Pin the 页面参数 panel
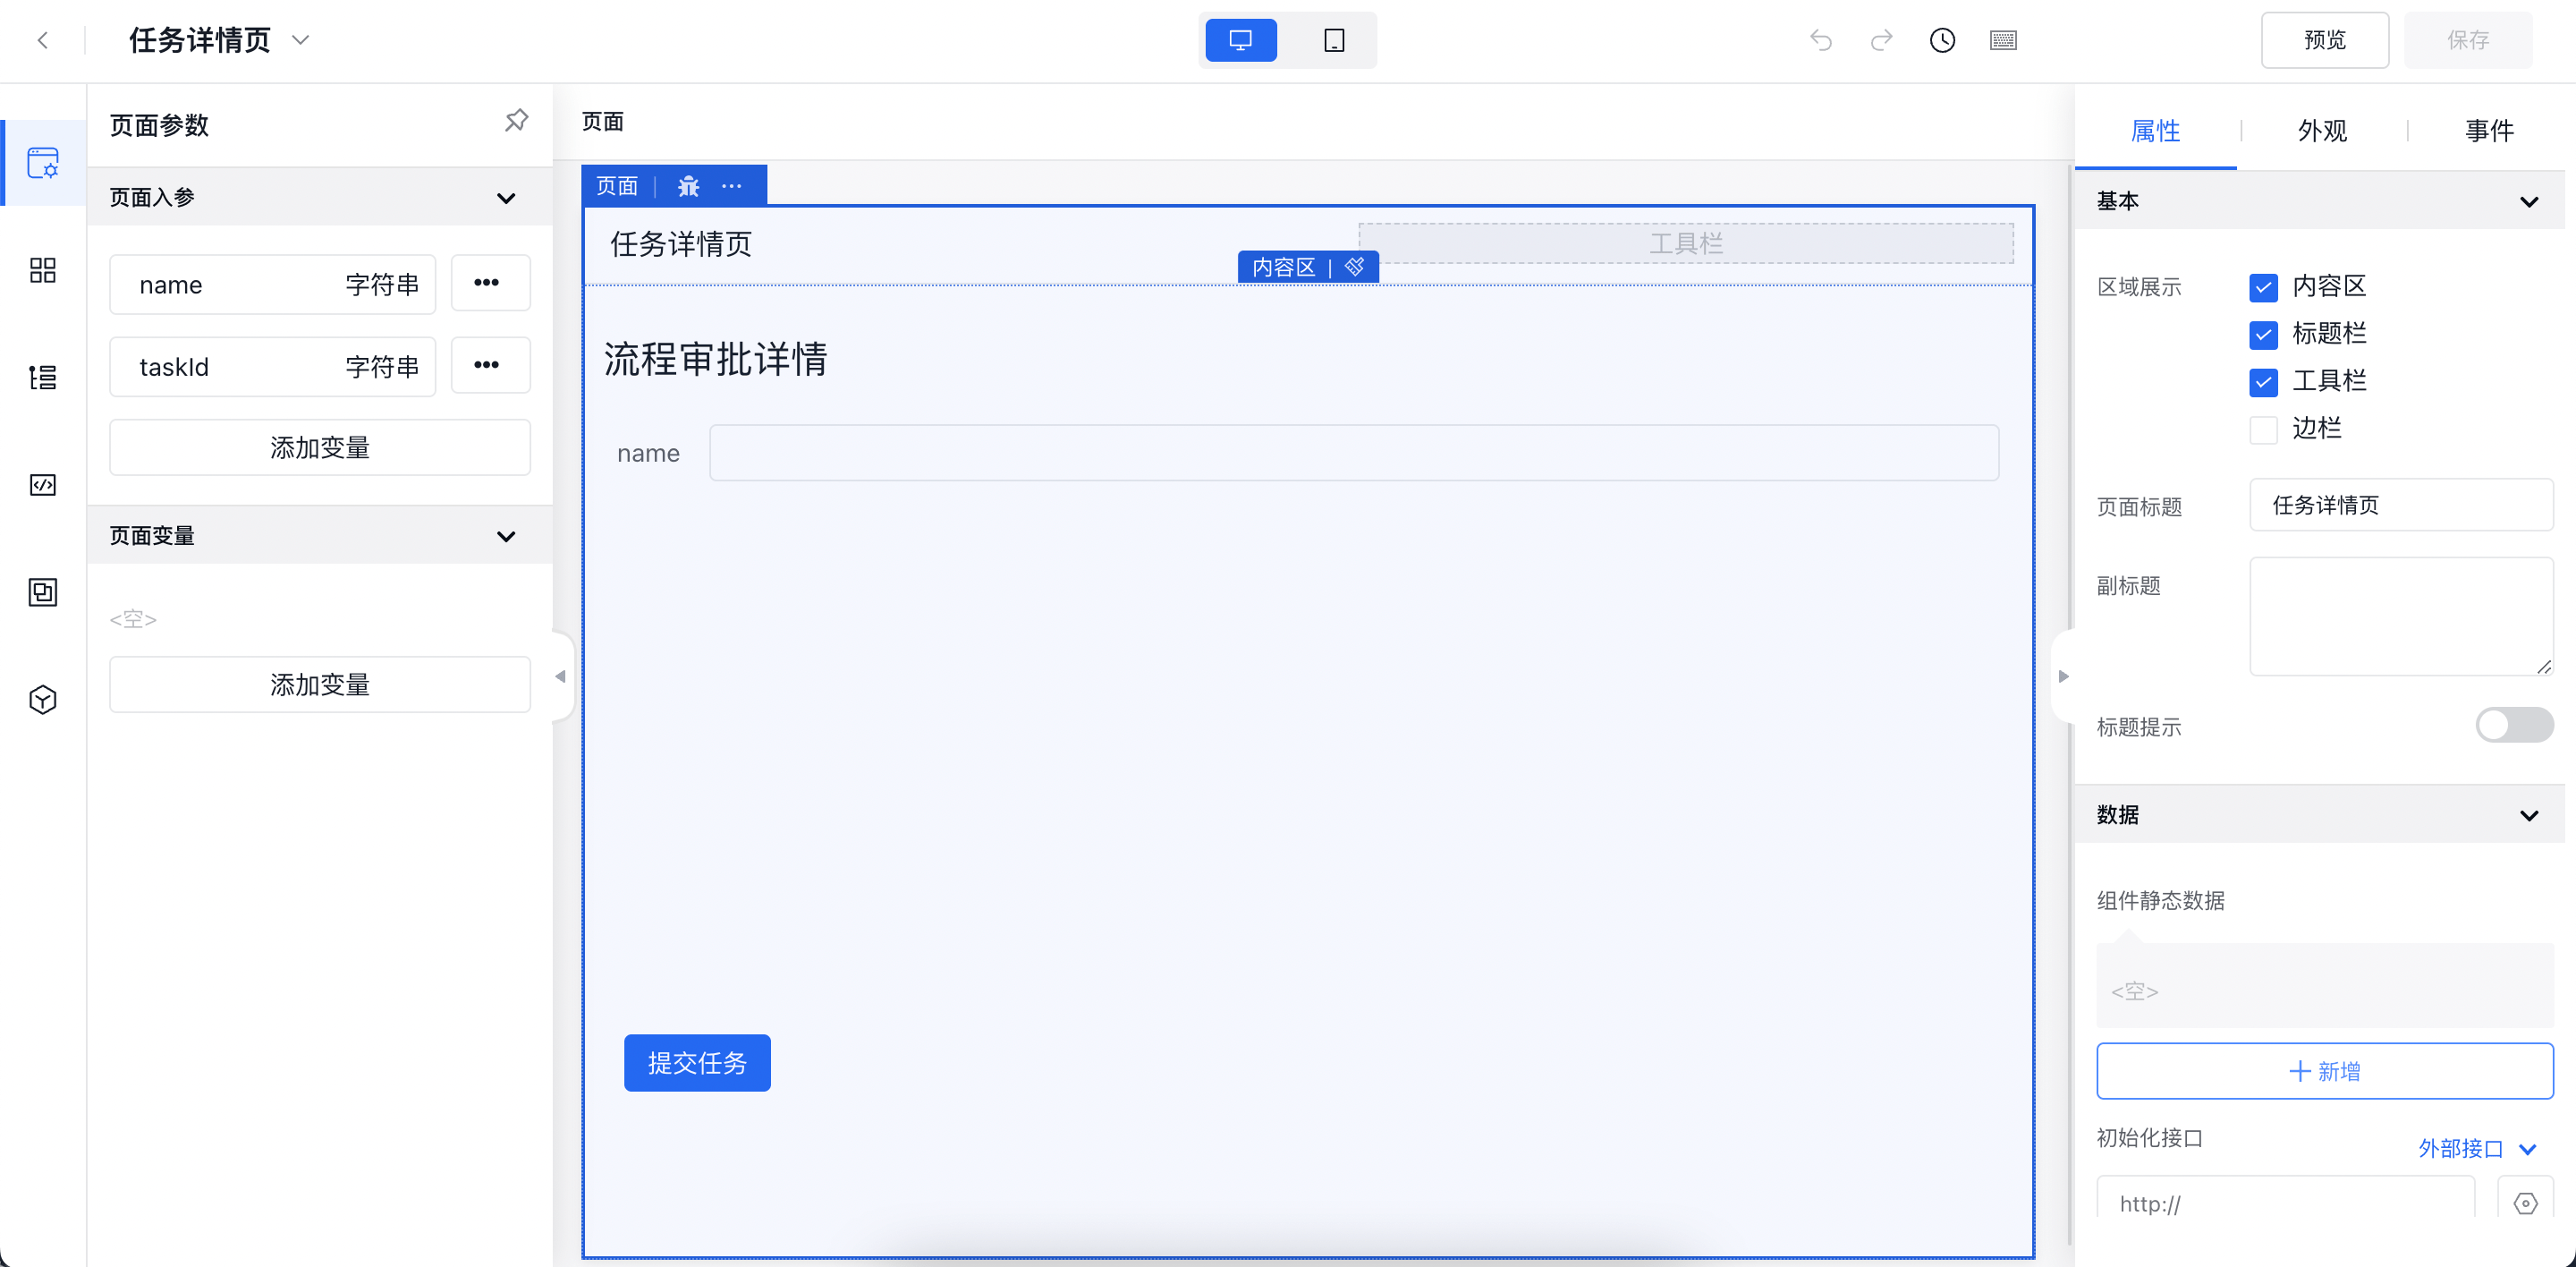The image size is (2576, 1267). tap(516, 121)
